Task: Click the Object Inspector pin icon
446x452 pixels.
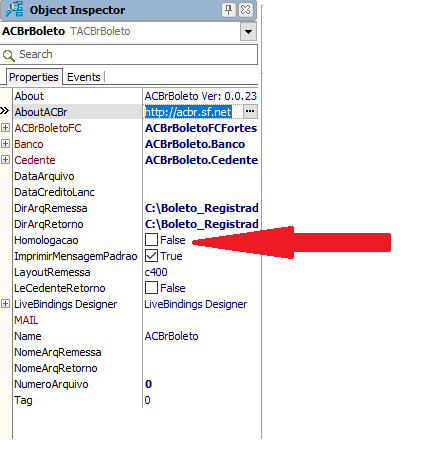Action: click(x=229, y=10)
